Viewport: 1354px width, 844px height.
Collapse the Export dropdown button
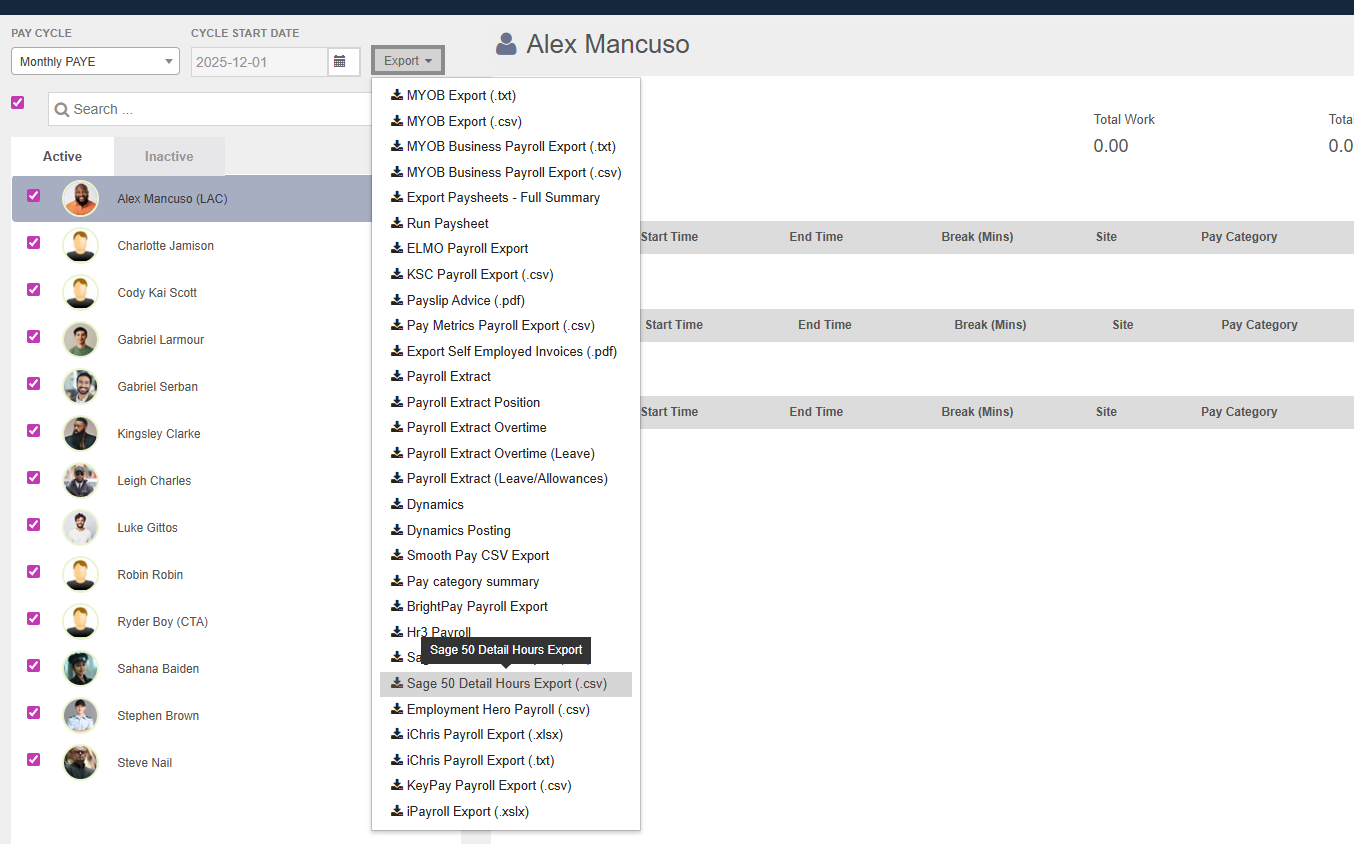[x=408, y=61]
